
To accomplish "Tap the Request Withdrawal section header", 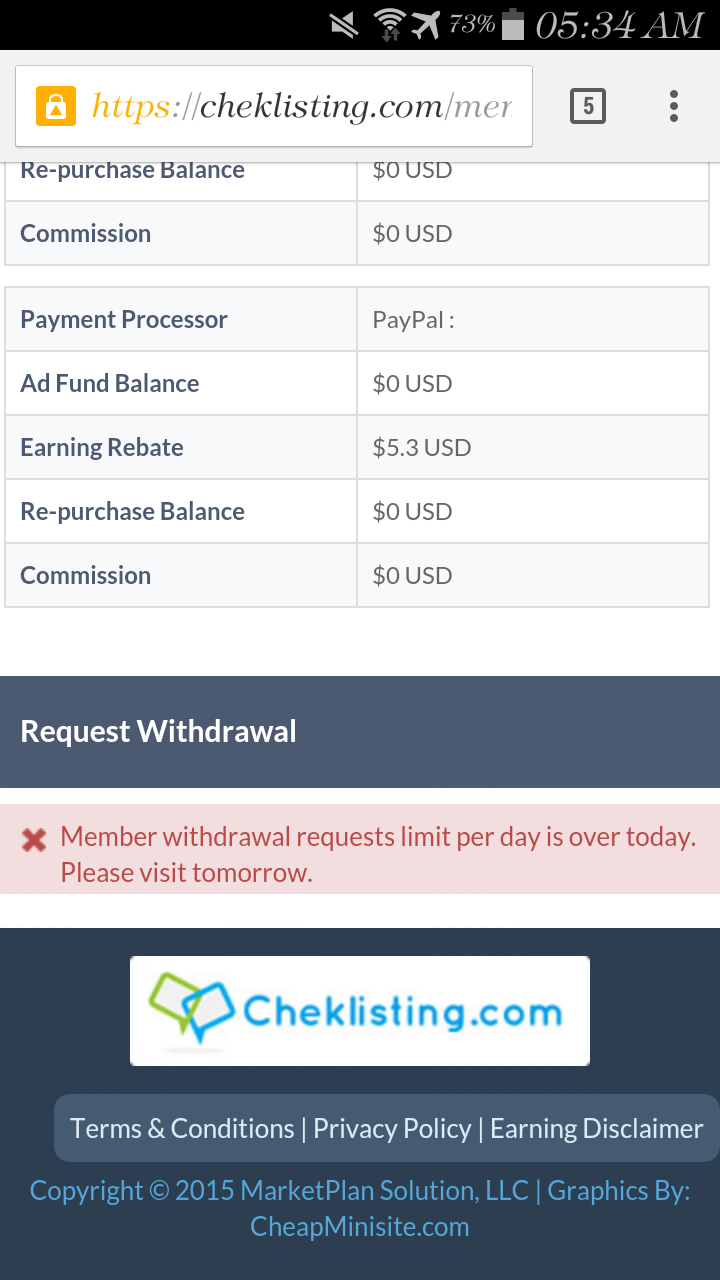I will pyautogui.click(x=158, y=731).
